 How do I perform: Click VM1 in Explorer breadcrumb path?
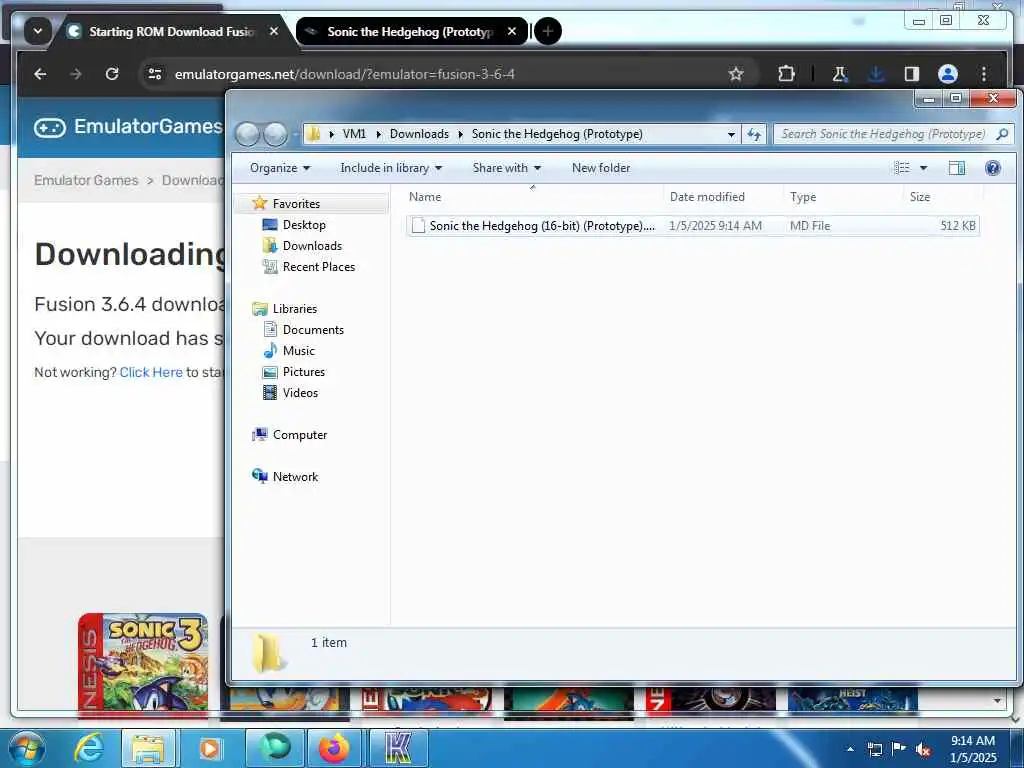point(354,134)
